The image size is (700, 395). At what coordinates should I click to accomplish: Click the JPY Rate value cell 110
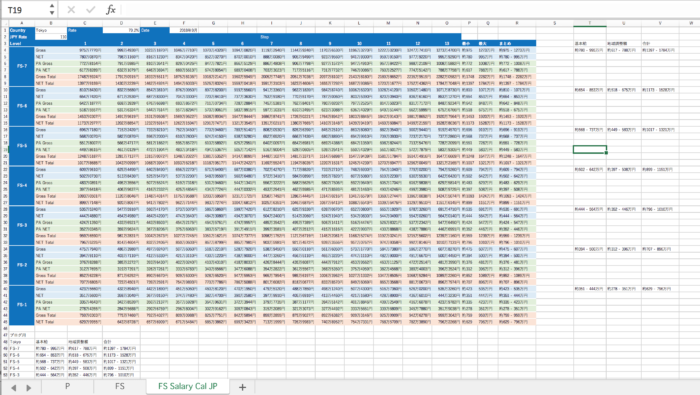pos(51,37)
